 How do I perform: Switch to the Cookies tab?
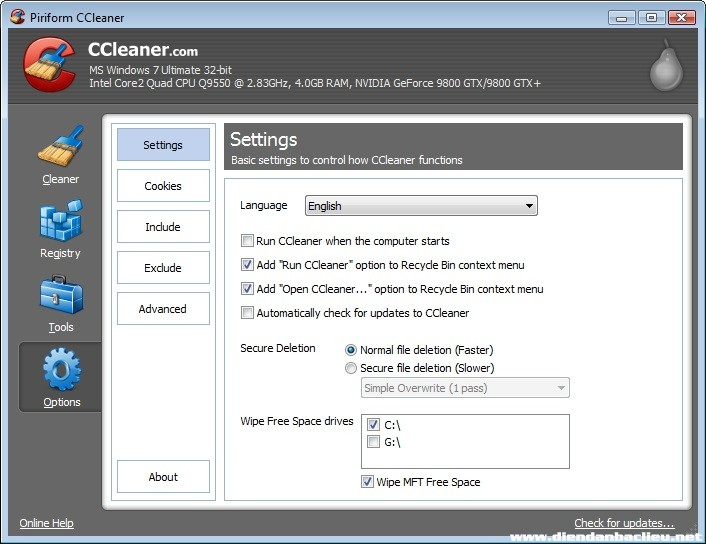click(163, 186)
